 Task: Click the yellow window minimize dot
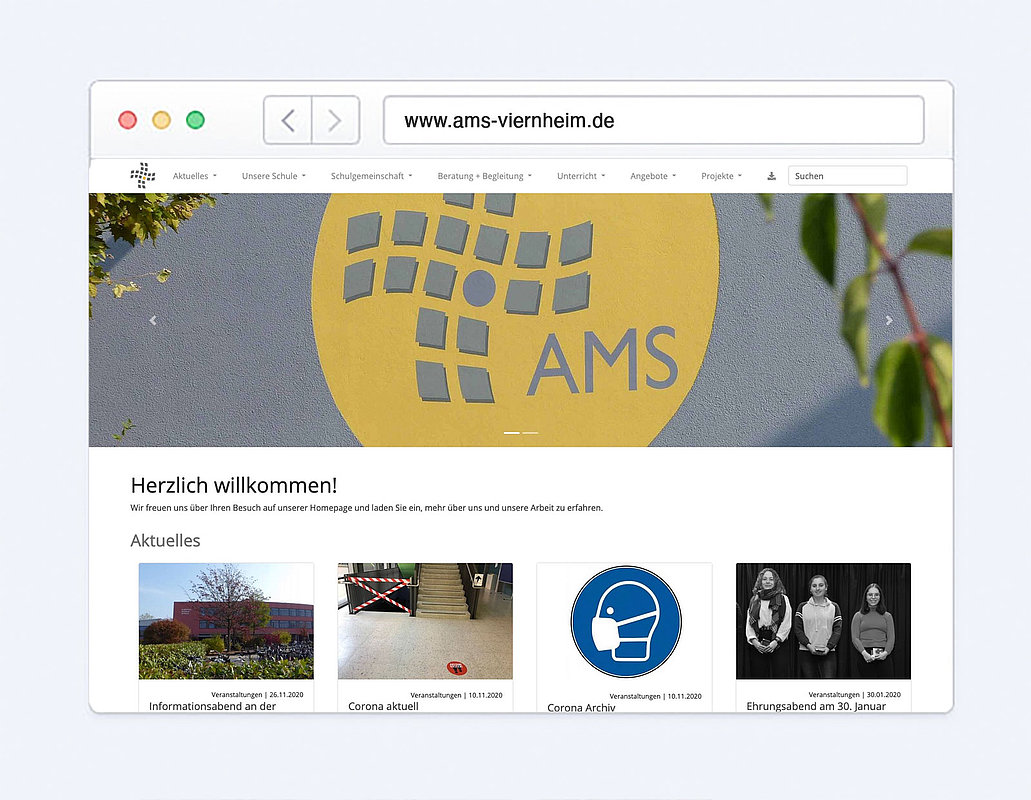click(x=161, y=120)
